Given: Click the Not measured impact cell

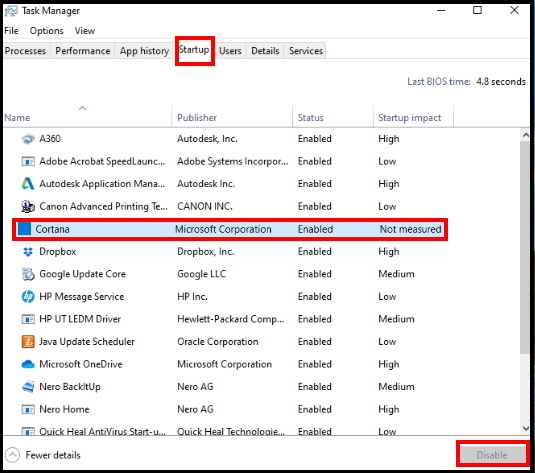Looking at the screenshot, I should pos(410,229).
